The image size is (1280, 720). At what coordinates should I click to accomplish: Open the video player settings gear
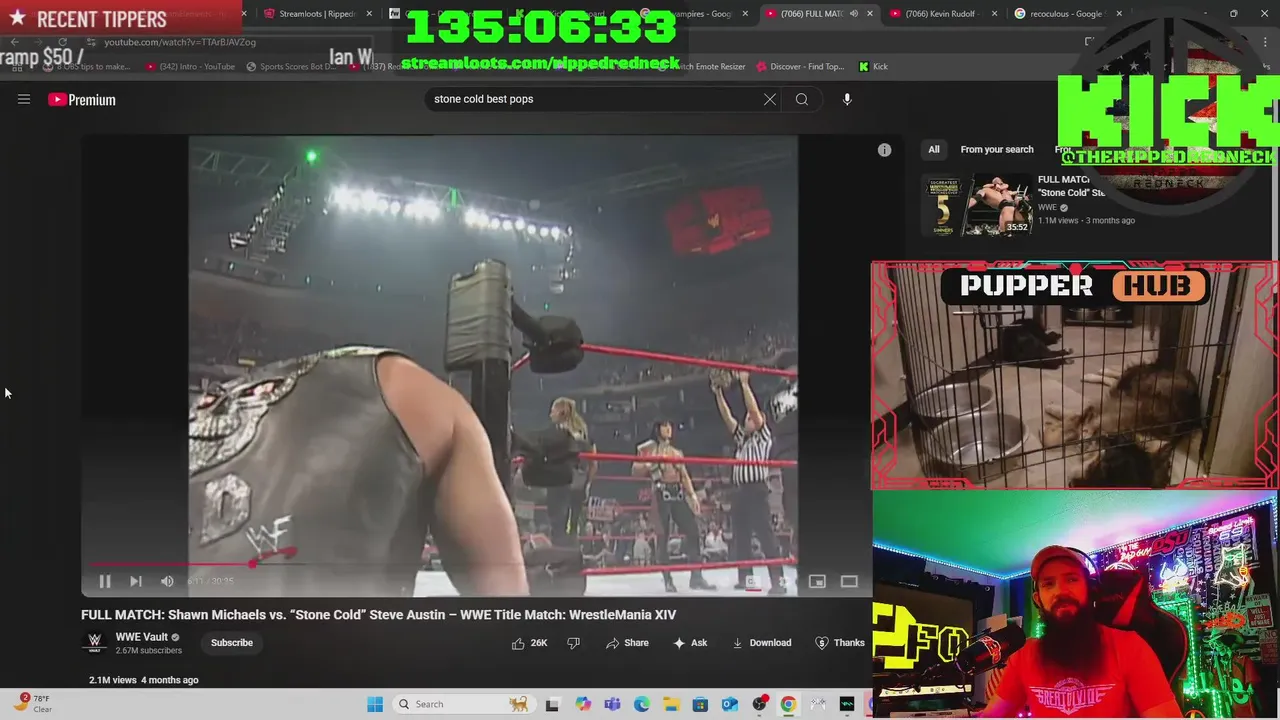coord(785,581)
